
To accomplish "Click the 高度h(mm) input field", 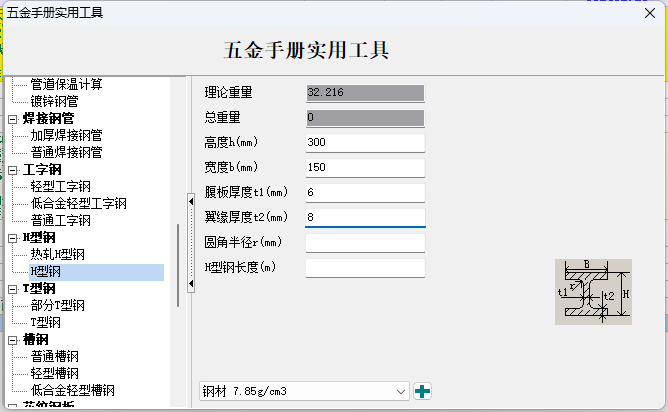I will pyautogui.click(x=365, y=143).
